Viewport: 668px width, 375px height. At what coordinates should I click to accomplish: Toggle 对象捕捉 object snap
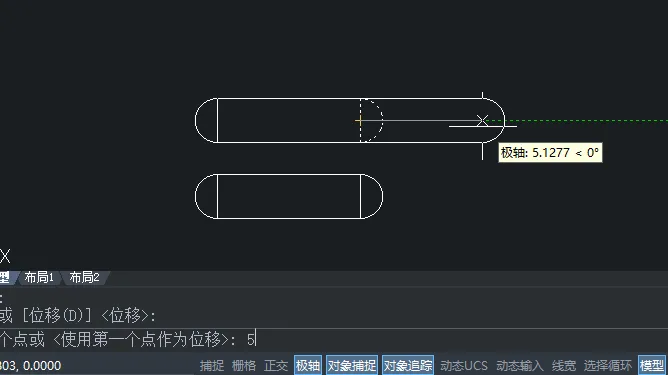(x=352, y=366)
